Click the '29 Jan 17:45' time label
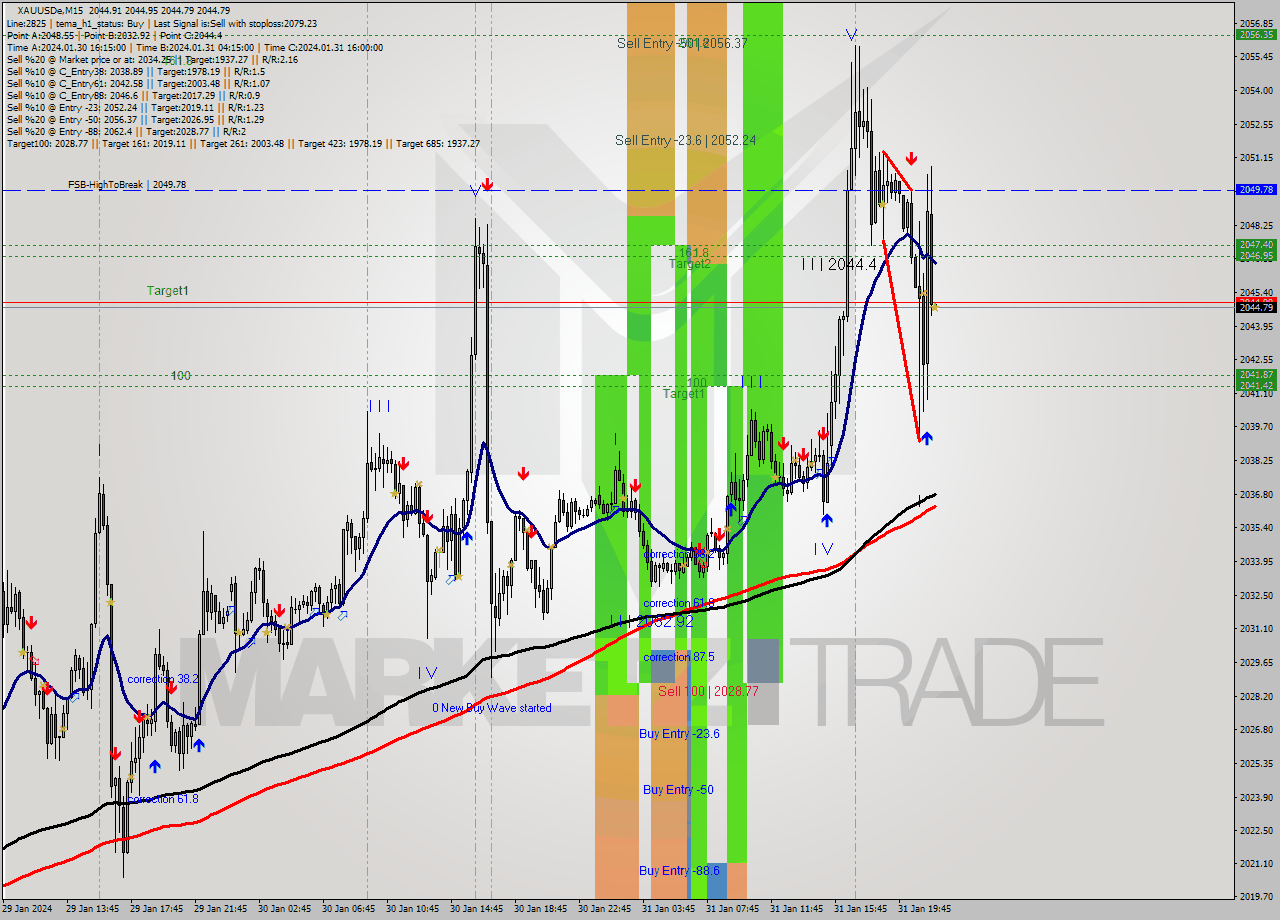1280x920 pixels. coord(157,909)
